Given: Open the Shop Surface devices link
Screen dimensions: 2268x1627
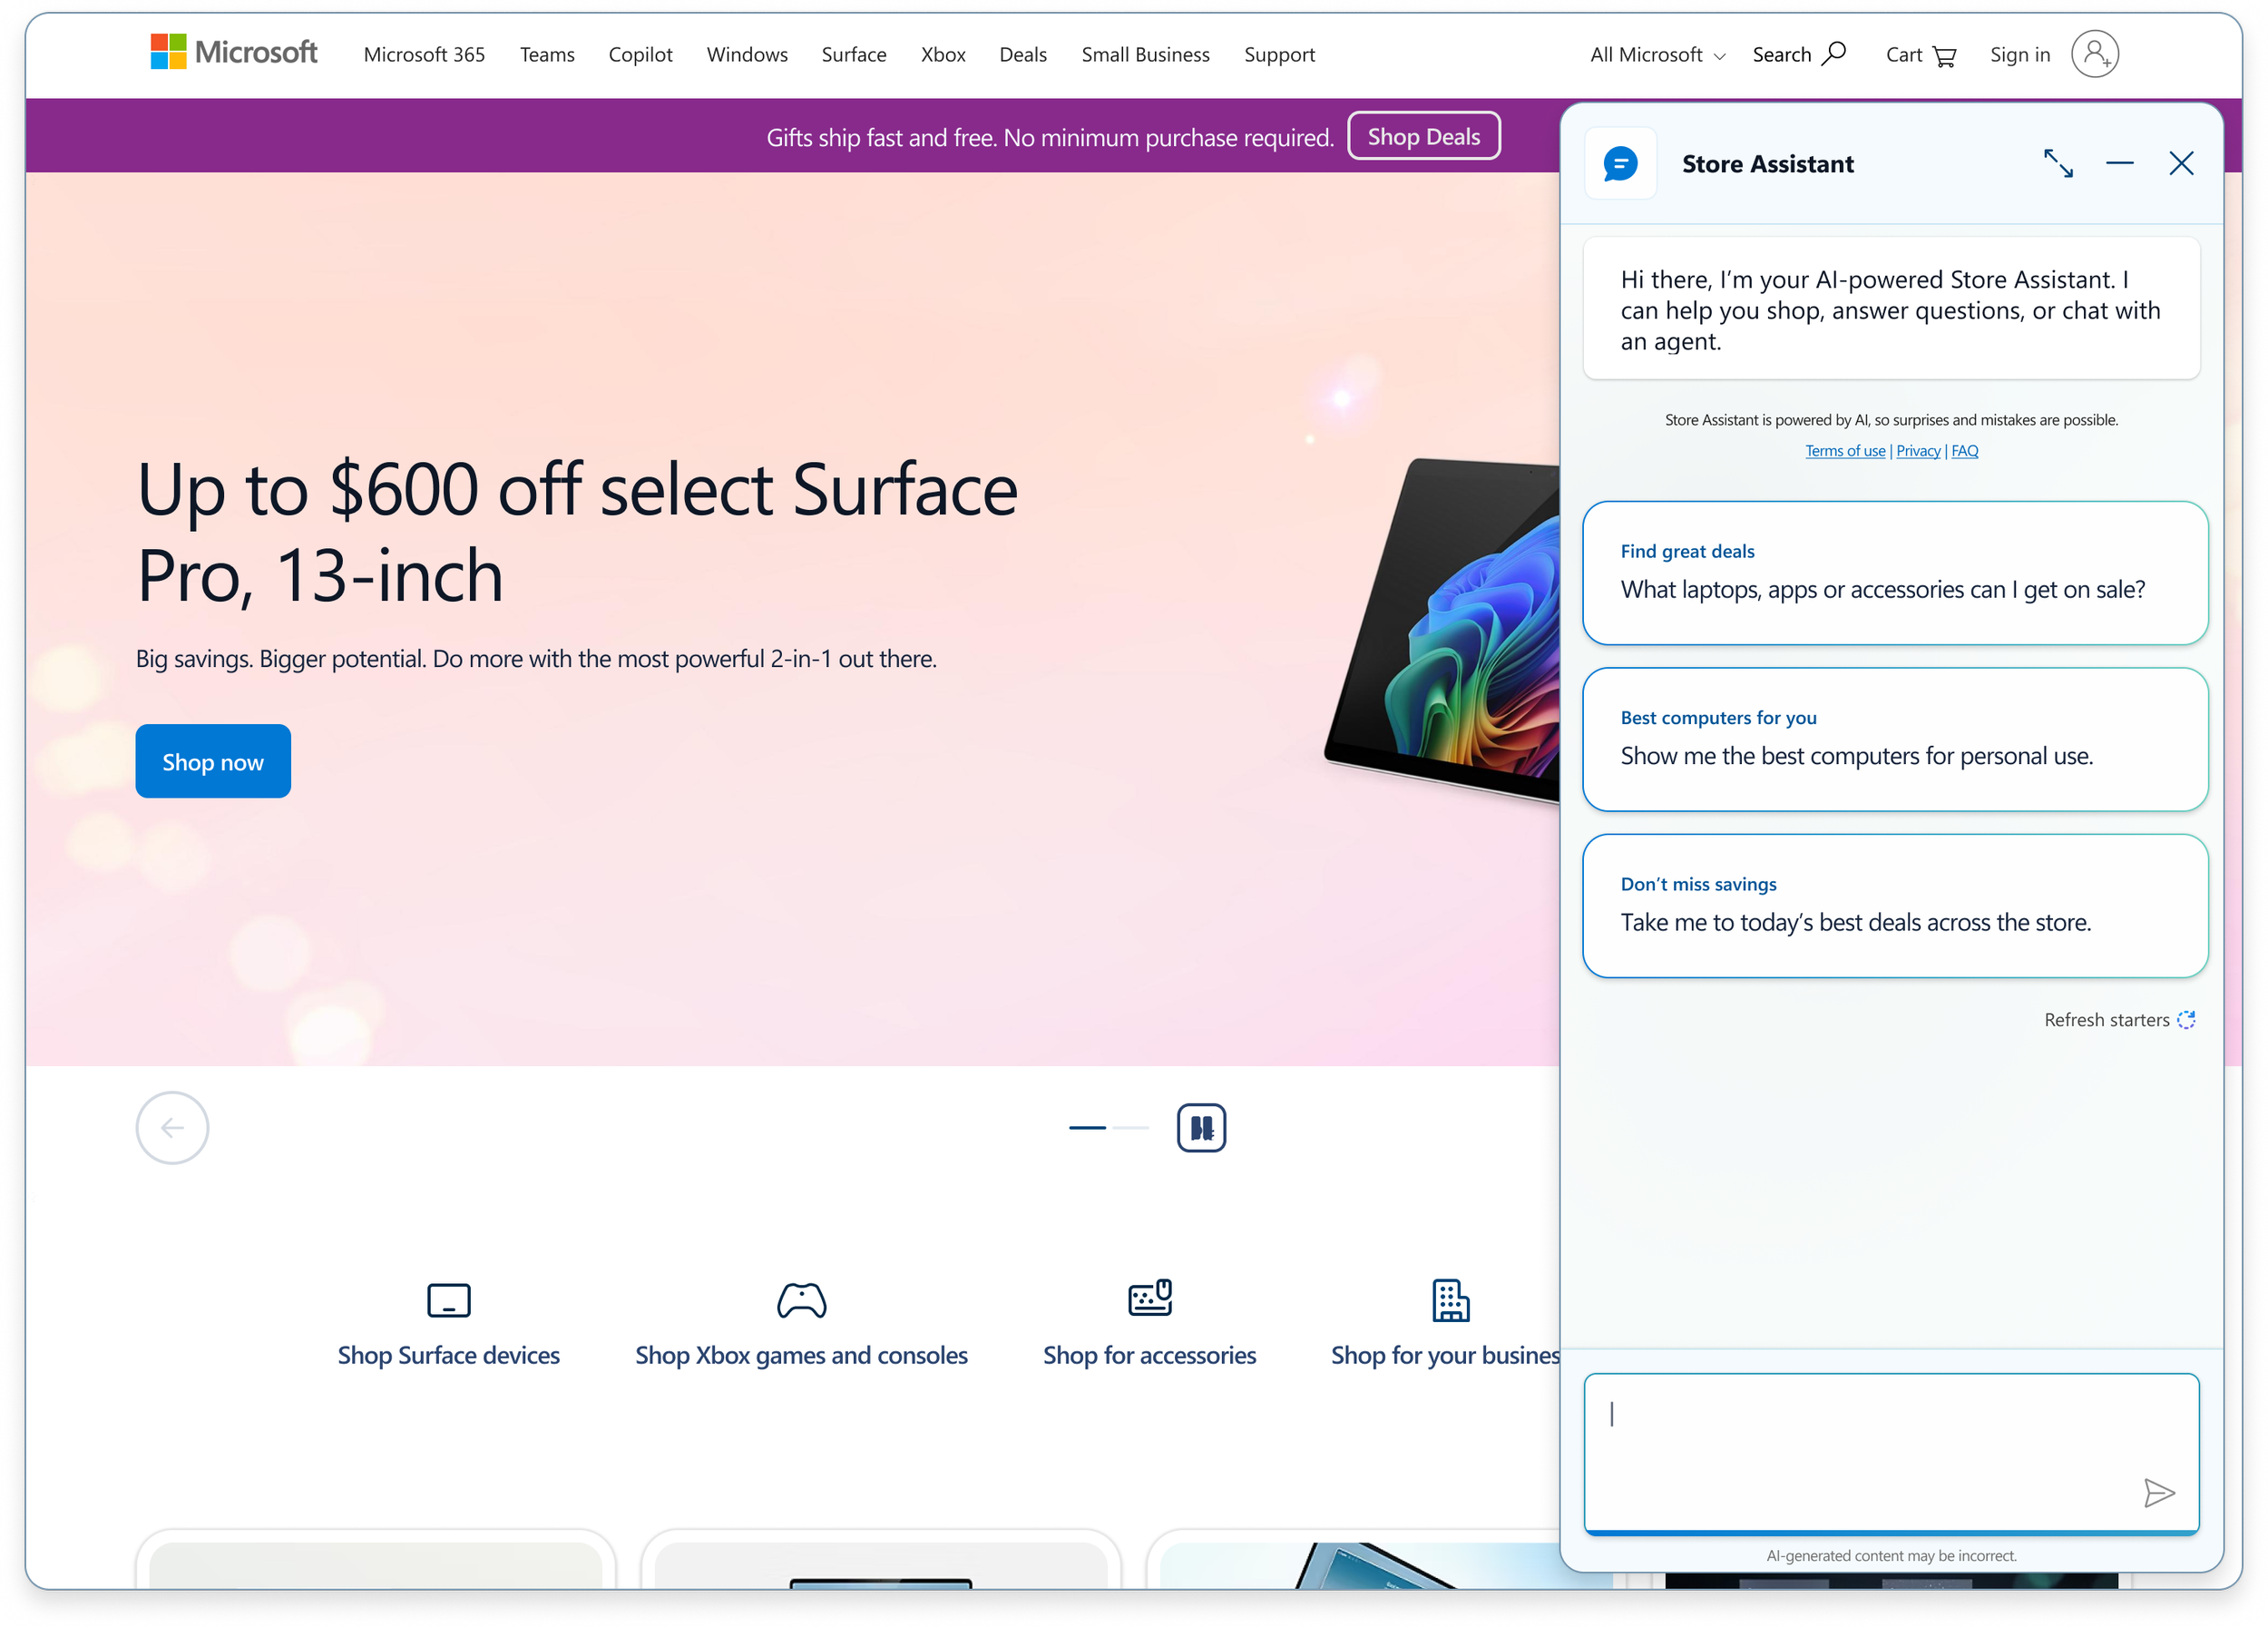Looking at the screenshot, I should (448, 1356).
